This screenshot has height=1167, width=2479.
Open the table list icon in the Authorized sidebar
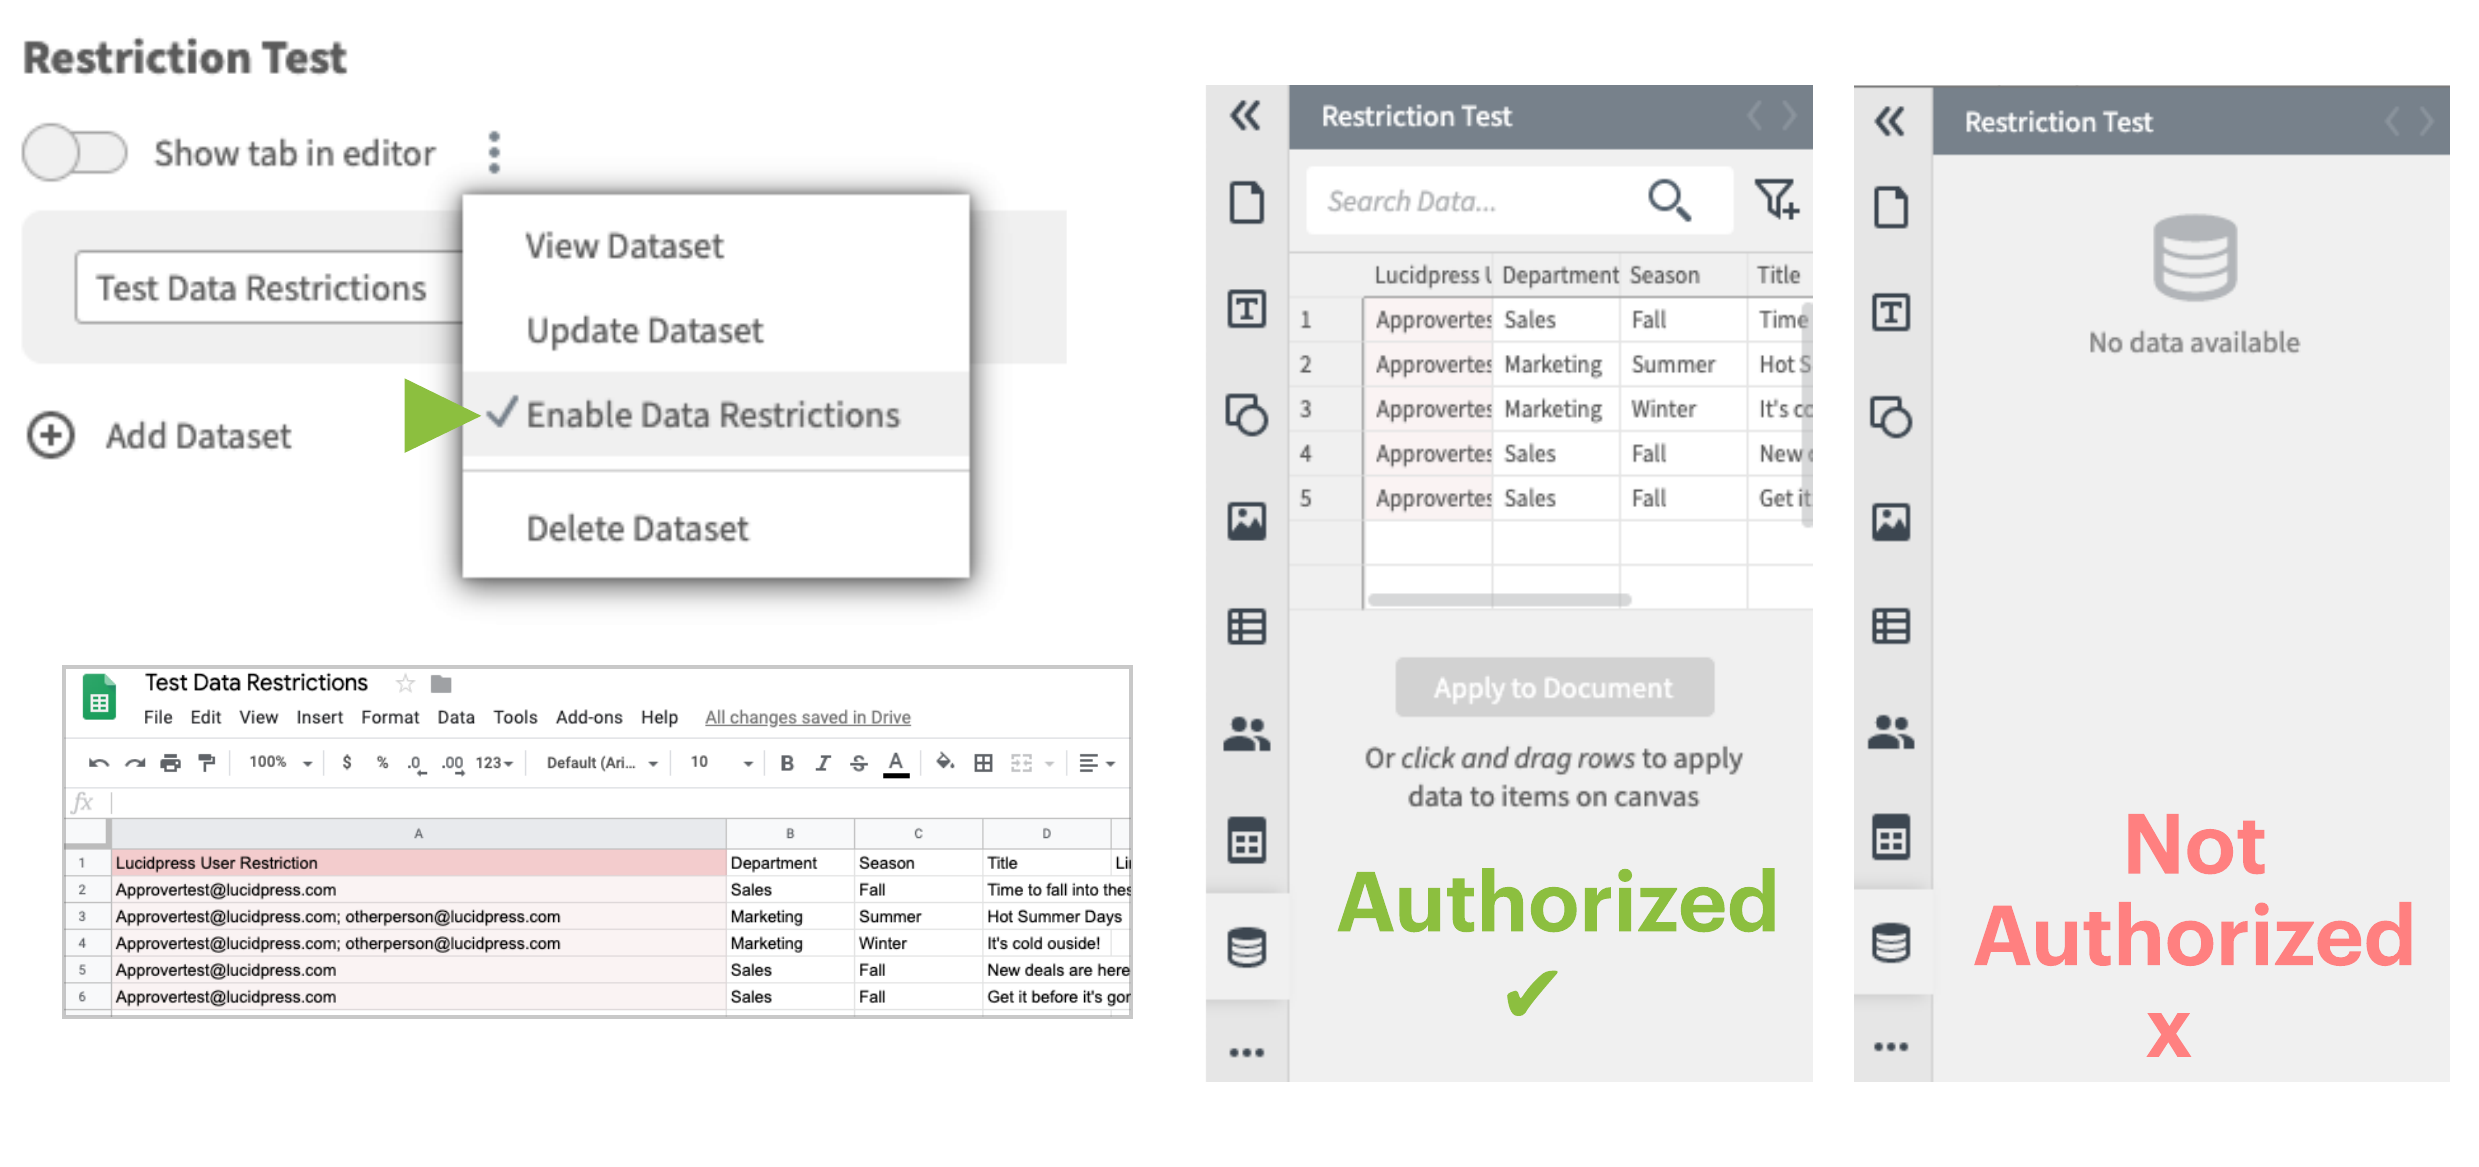click(x=1246, y=627)
